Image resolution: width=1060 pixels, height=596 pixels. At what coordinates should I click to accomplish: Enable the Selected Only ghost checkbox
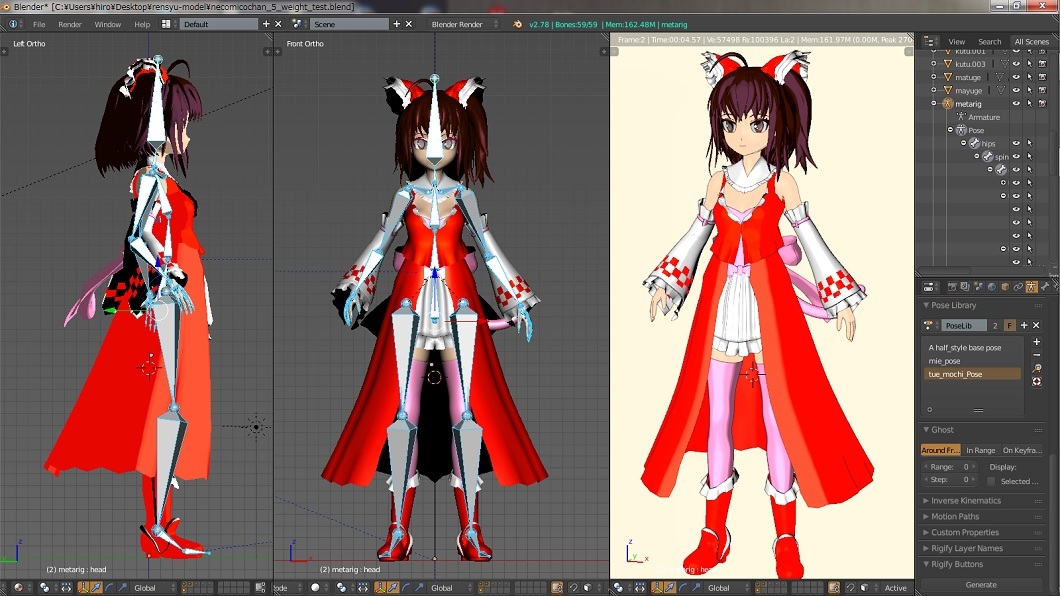pyautogui.click(x=991, y=482)
